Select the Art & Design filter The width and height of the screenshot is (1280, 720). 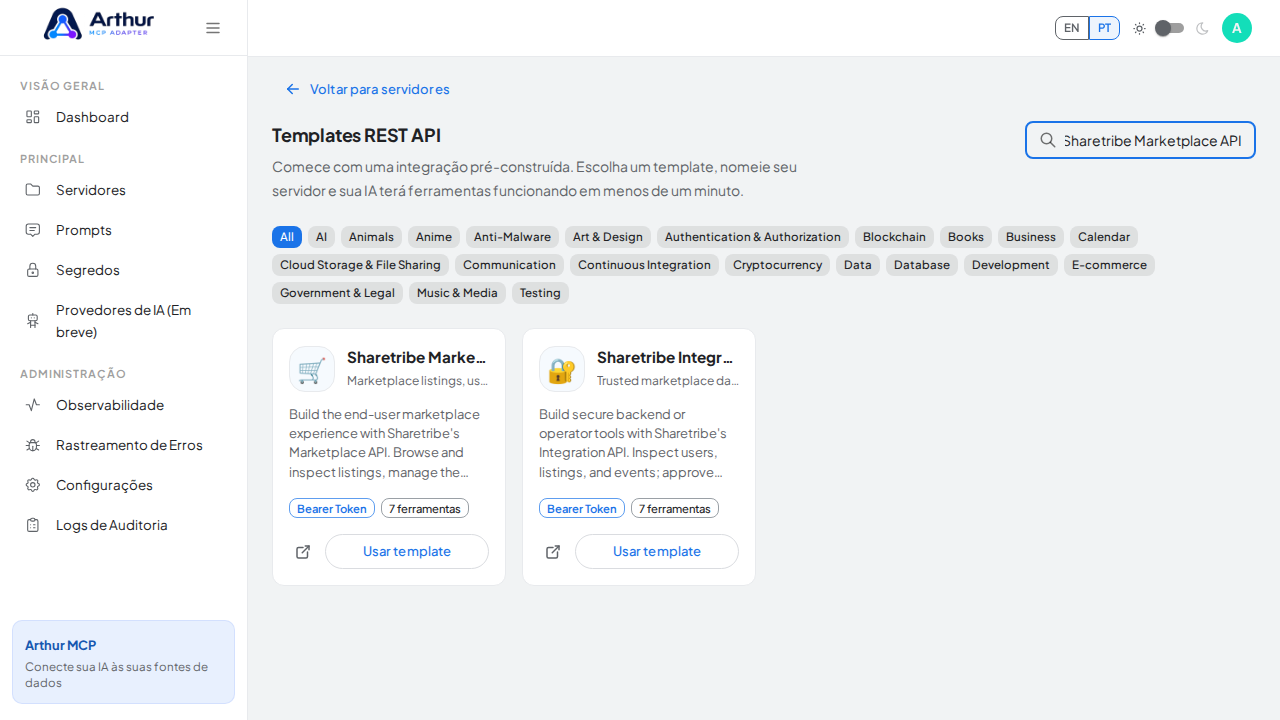608,237
